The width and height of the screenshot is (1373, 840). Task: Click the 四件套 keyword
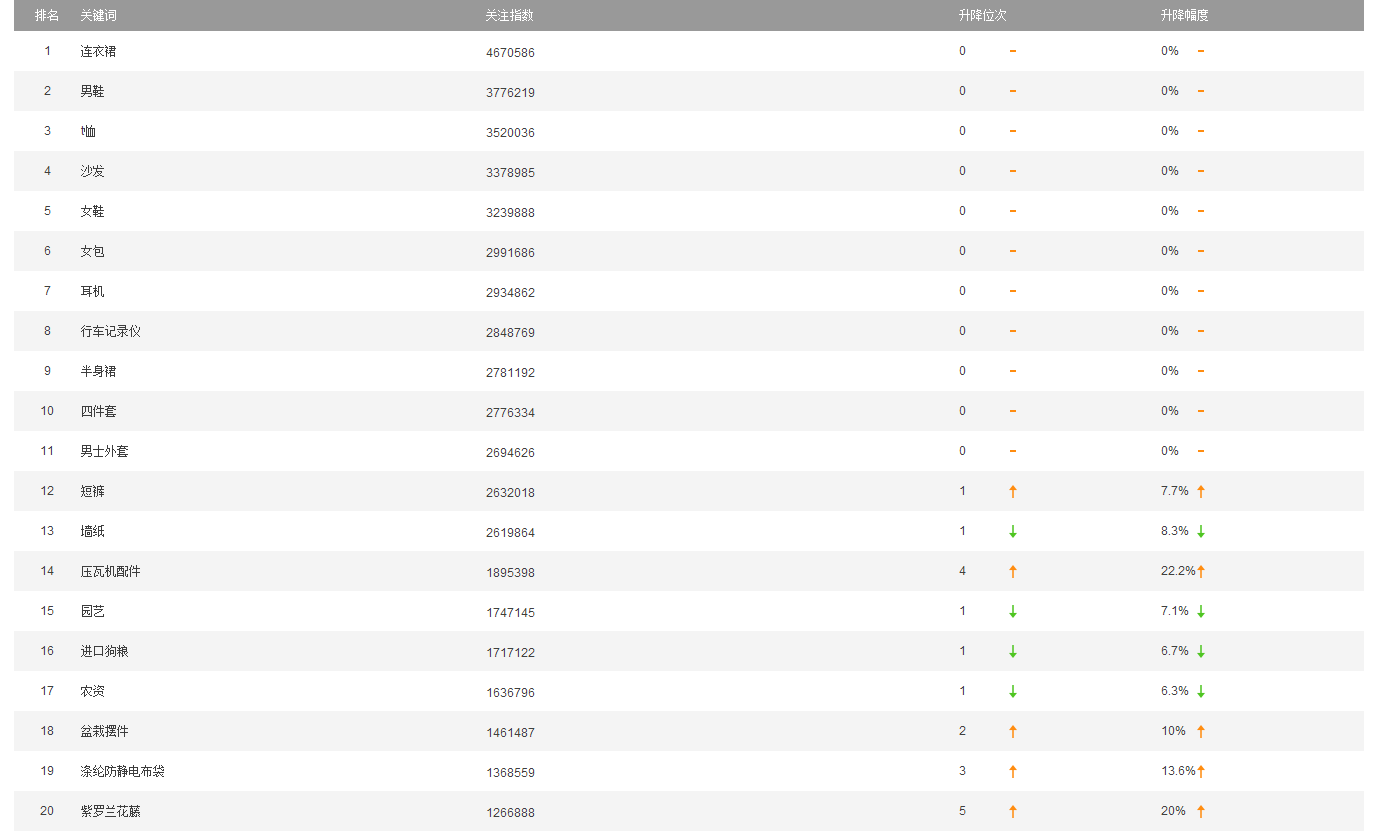[x=98, y=411]
